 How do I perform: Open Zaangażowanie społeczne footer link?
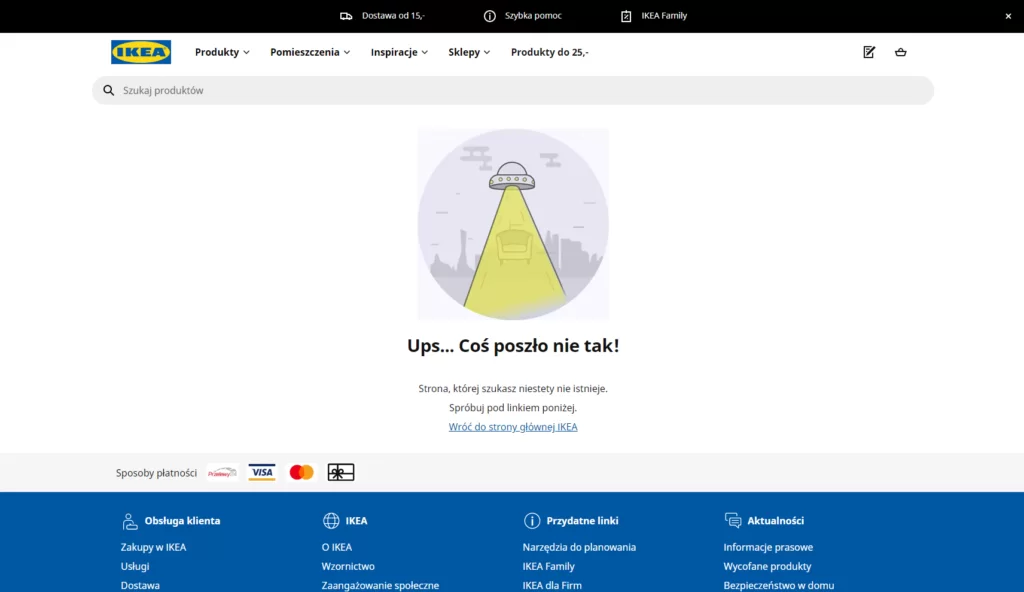(380, 585)
